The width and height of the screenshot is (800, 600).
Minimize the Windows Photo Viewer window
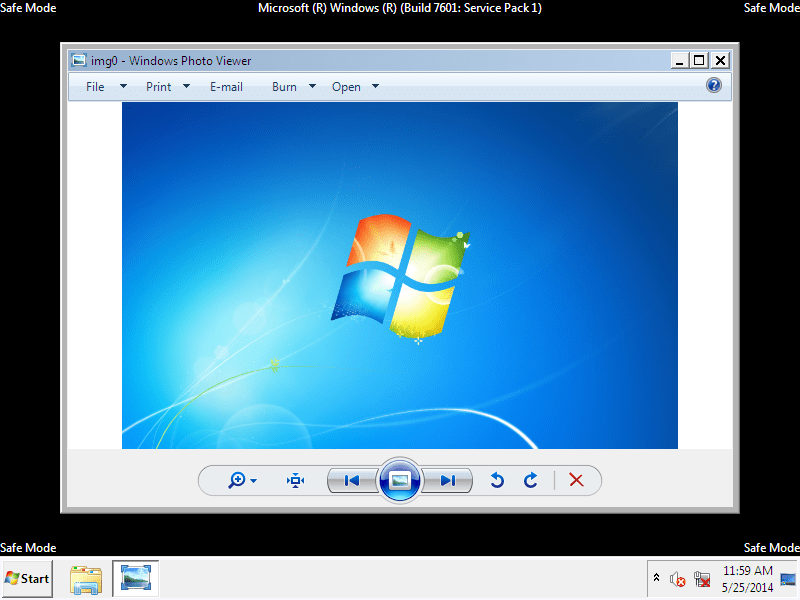679,60
